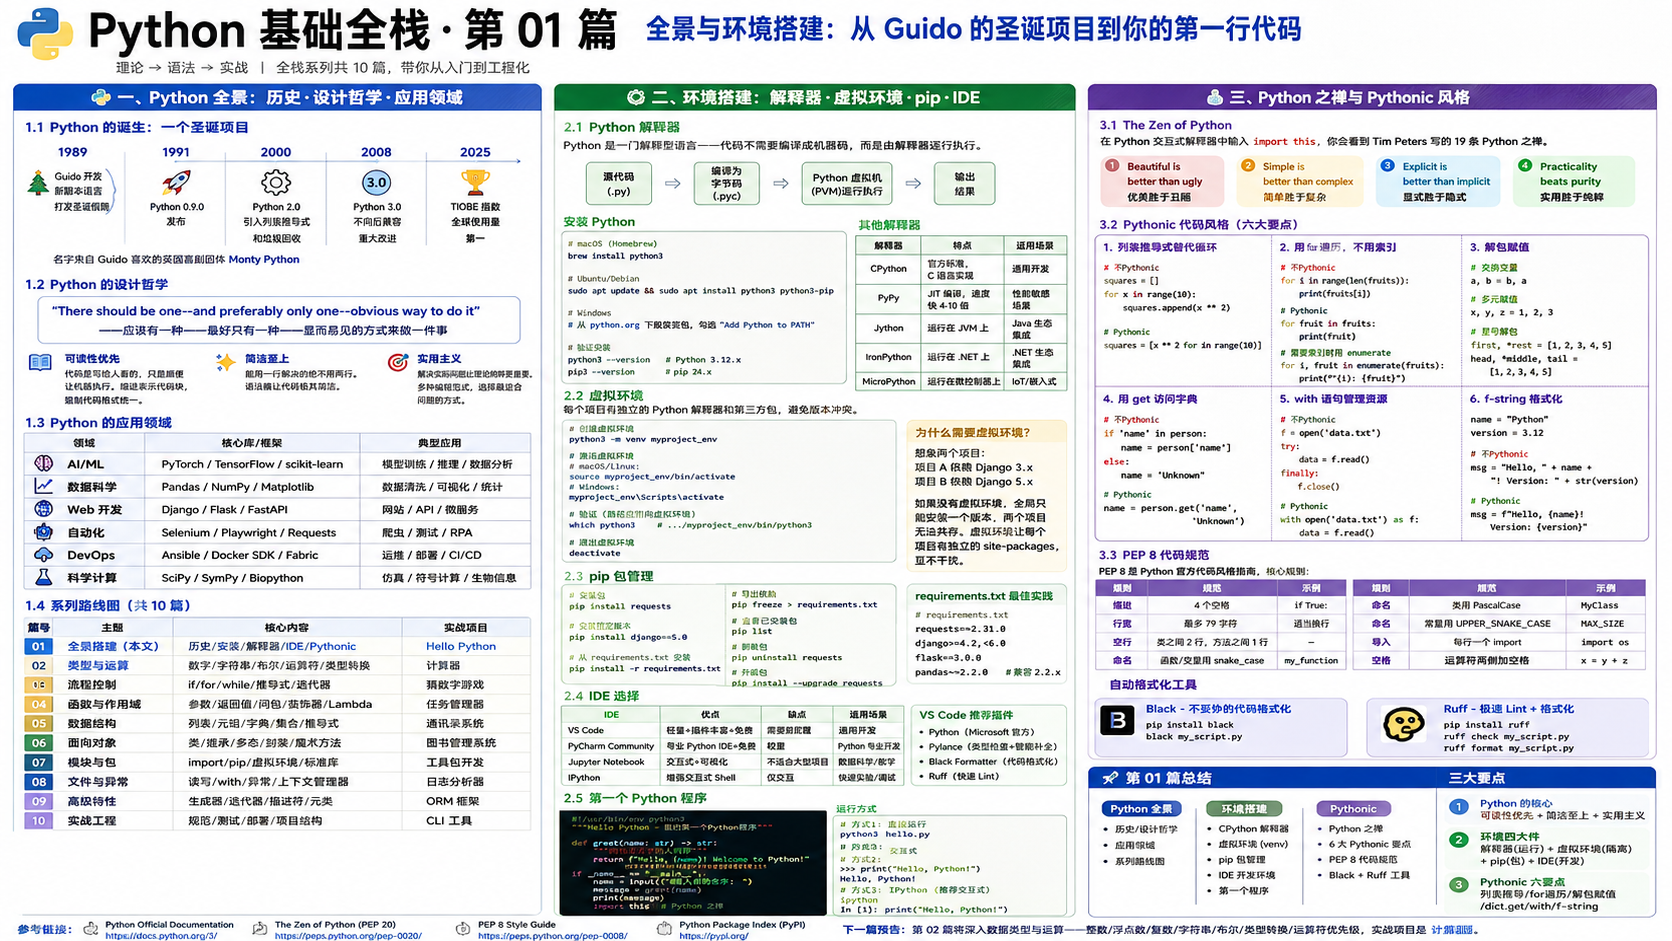Screen dimensions: 1672x941
Task: Click the flask icon in 科学计算 row
Action: click(43, 577)
